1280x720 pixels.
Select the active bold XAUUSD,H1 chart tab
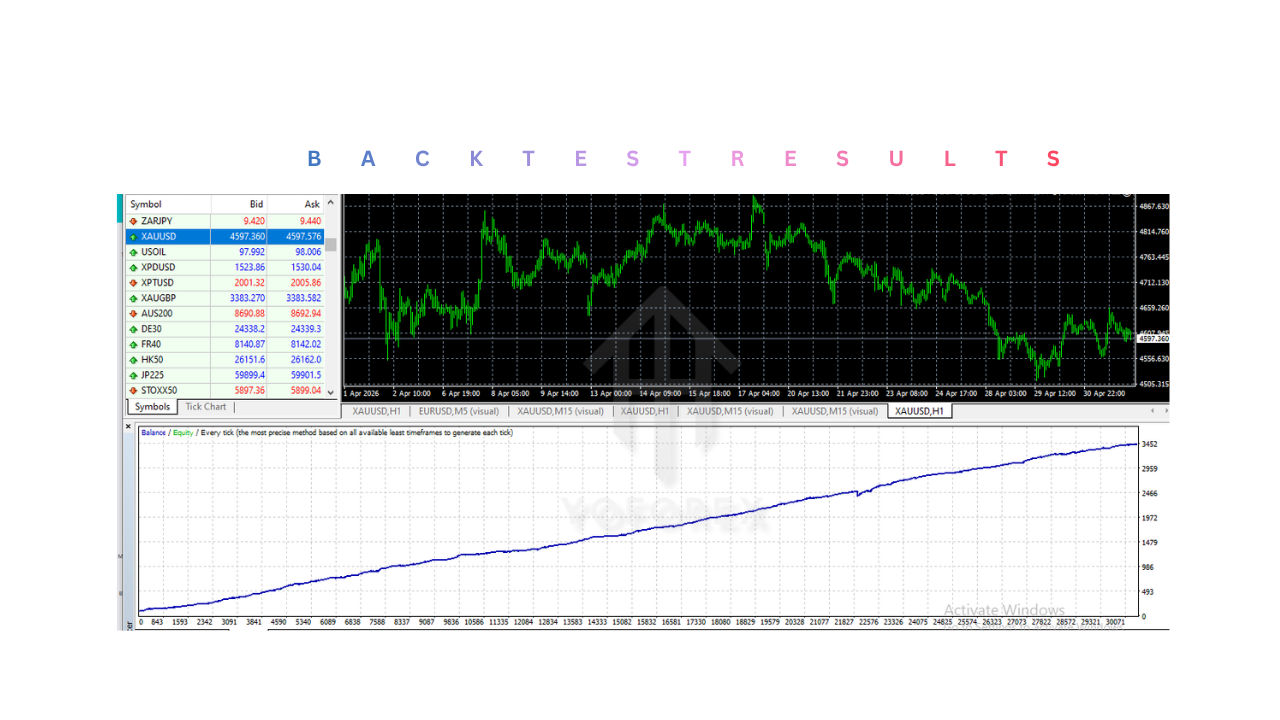[x=920, y=411]
